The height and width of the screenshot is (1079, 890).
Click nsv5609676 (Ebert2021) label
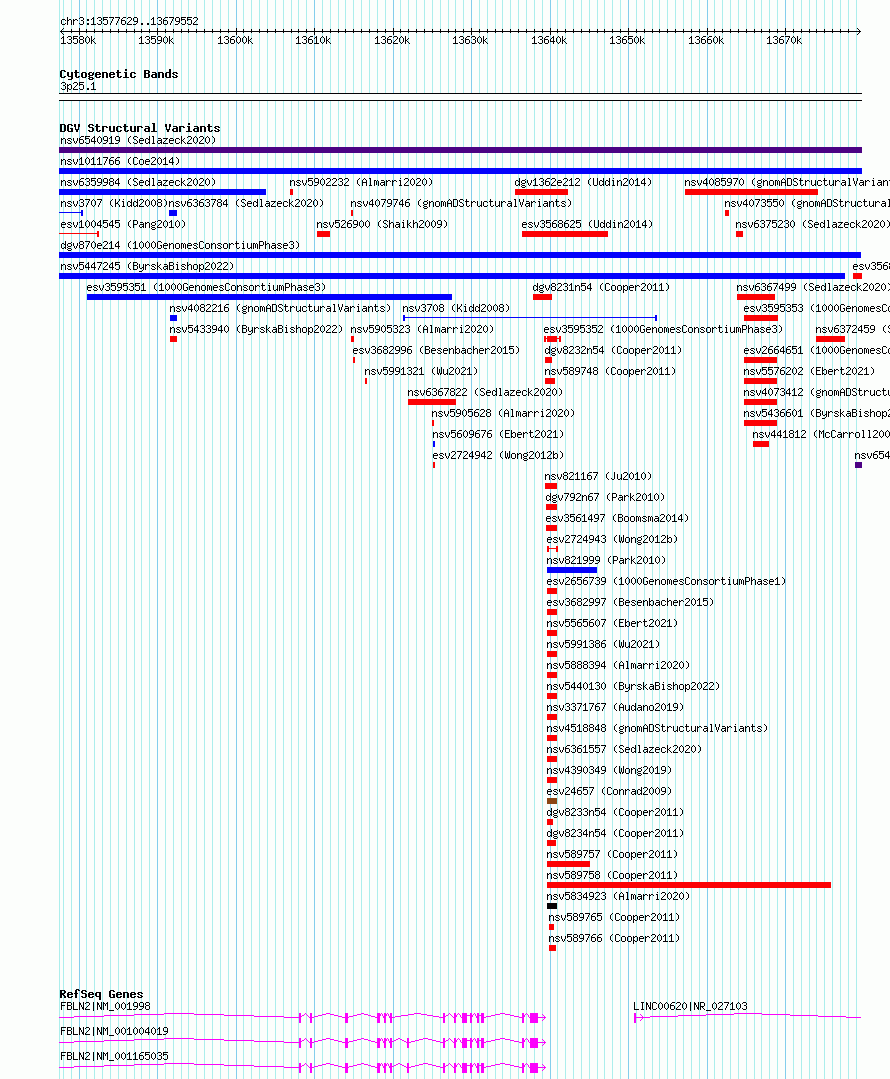coord(498,434)
